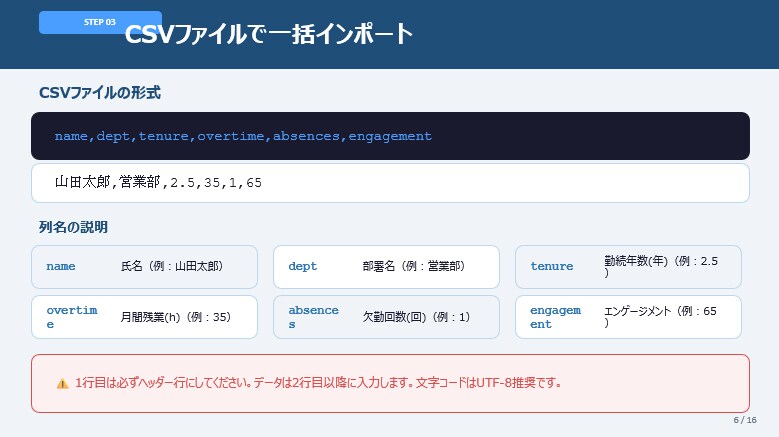Click the warning triangle icon
Viewport: 779px width, 437px height.
coord(63,383)
